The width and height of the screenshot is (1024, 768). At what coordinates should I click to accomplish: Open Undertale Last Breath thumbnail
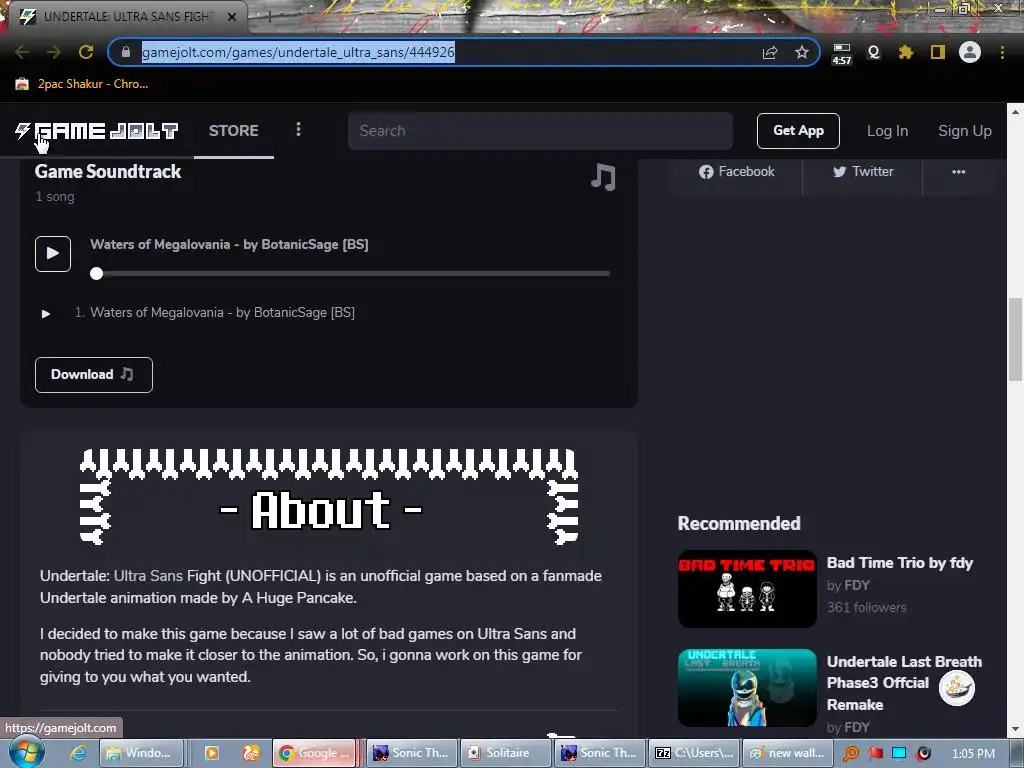pyautogui.click(x=747, y=688)
